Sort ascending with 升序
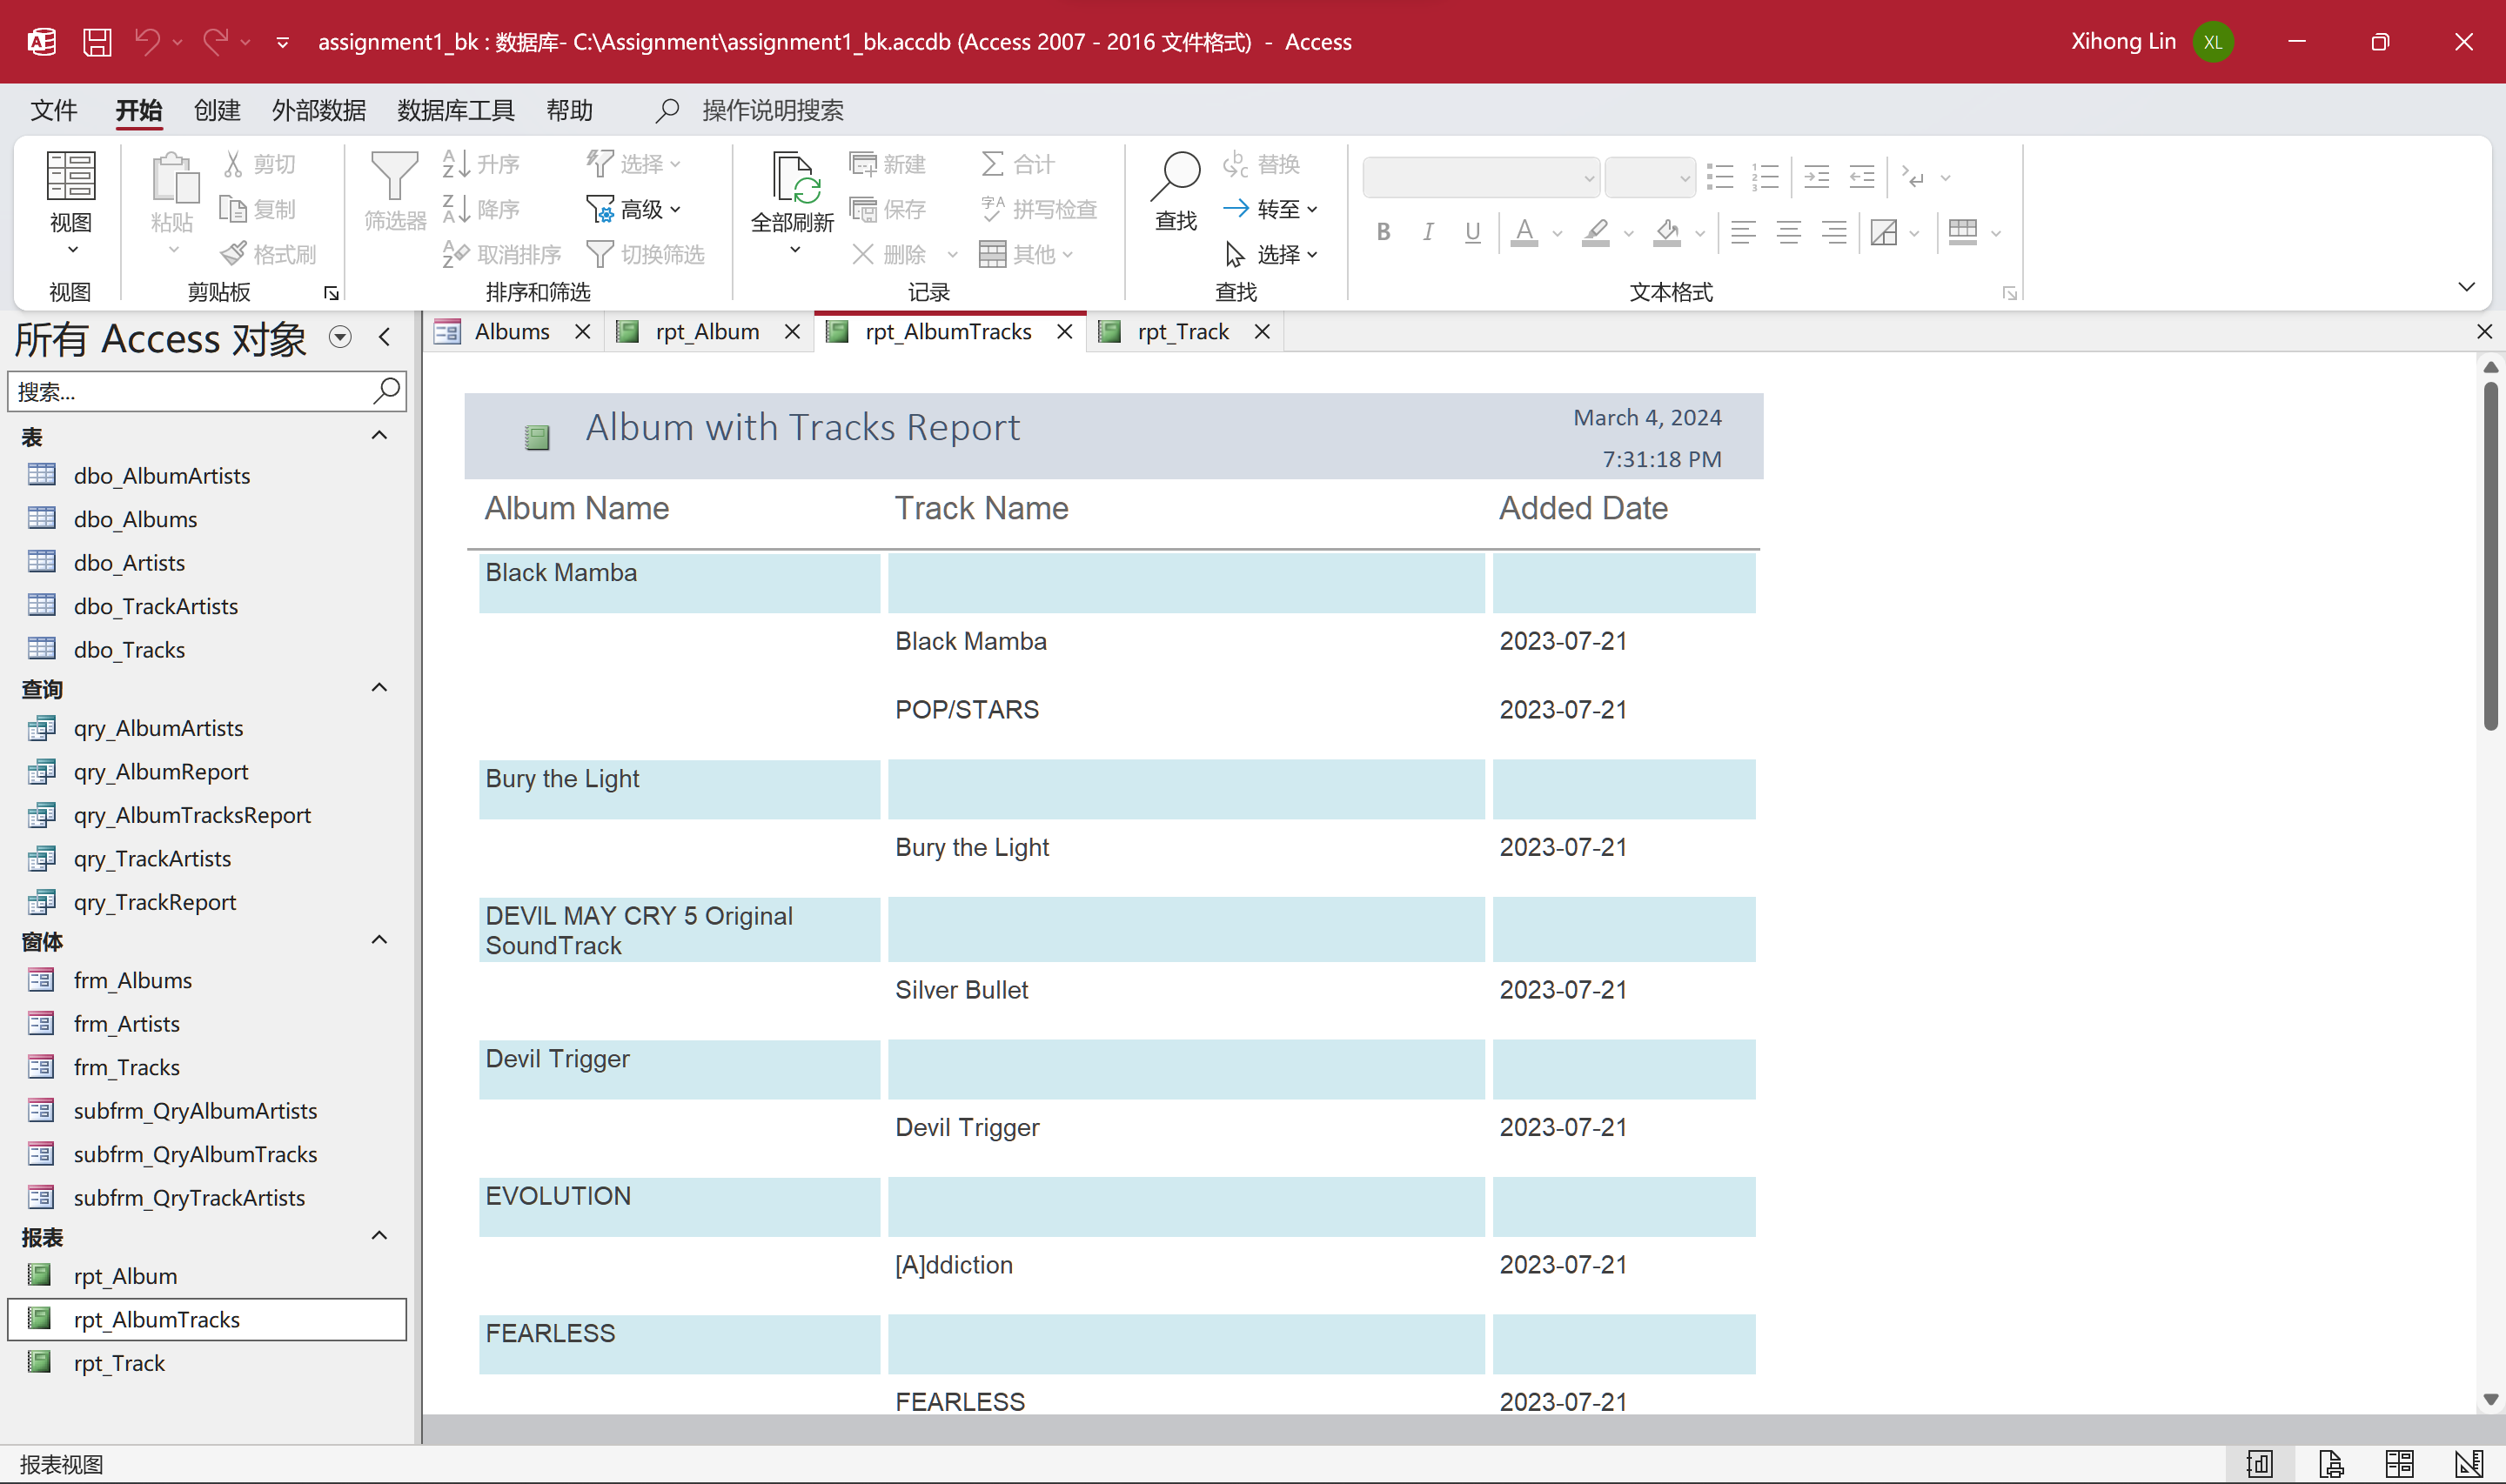This screenshot has height=1484, width=2506. [481, 164]
